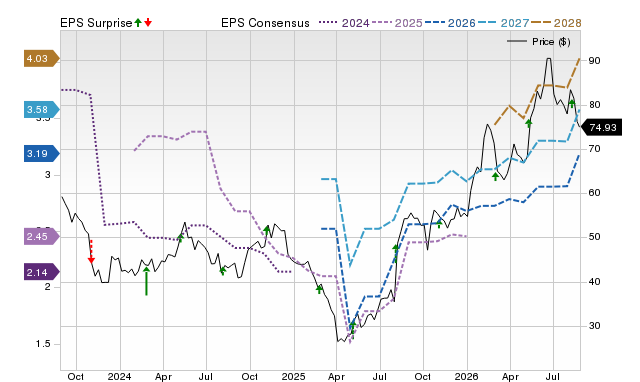
Task: Click the 74.93 current price tag
Action: (602, 127)
